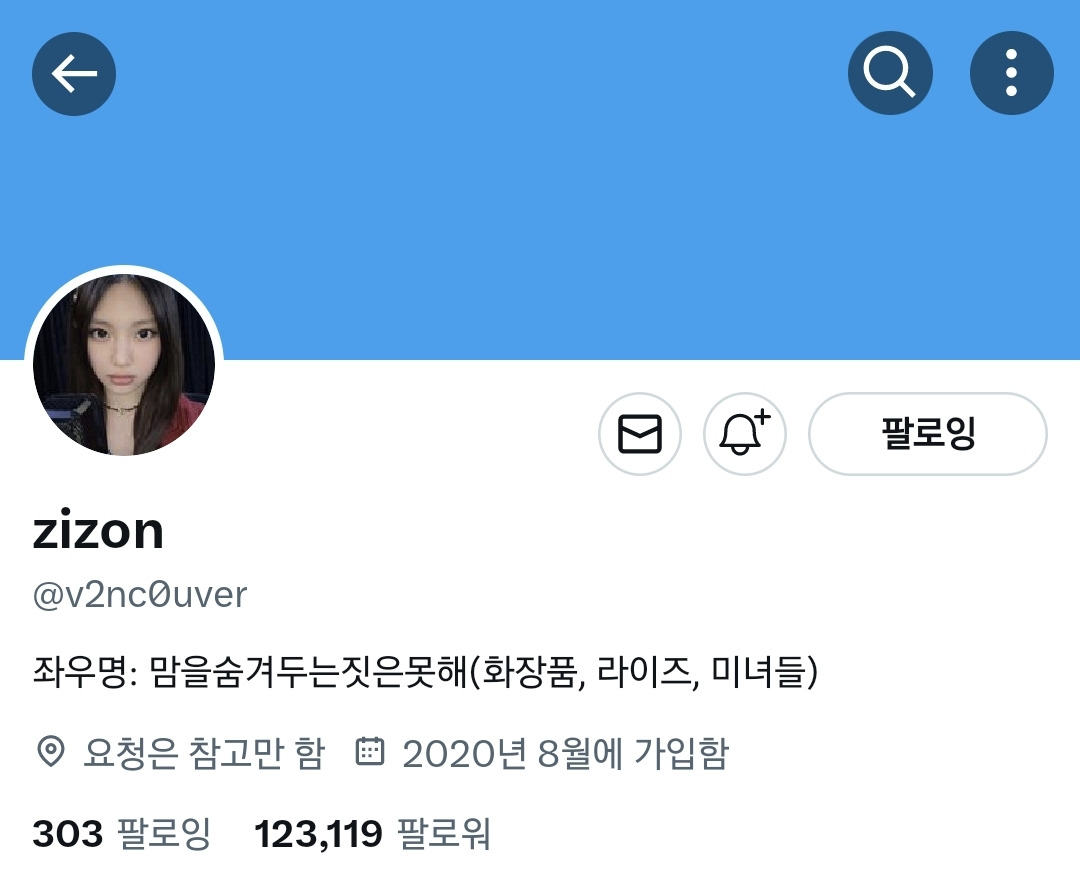
Task: Send a direct message via envelope icon
Action: point(640,434)
